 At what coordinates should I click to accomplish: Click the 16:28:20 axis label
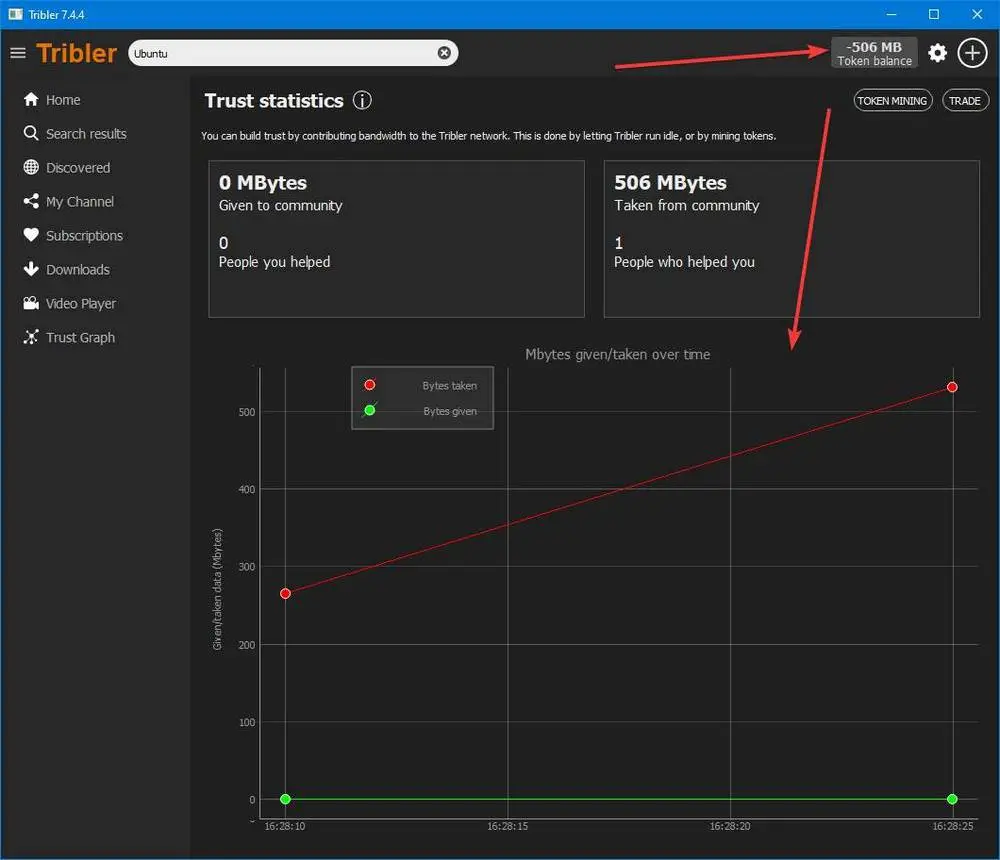pyautogui.click(x=730, y=826)
